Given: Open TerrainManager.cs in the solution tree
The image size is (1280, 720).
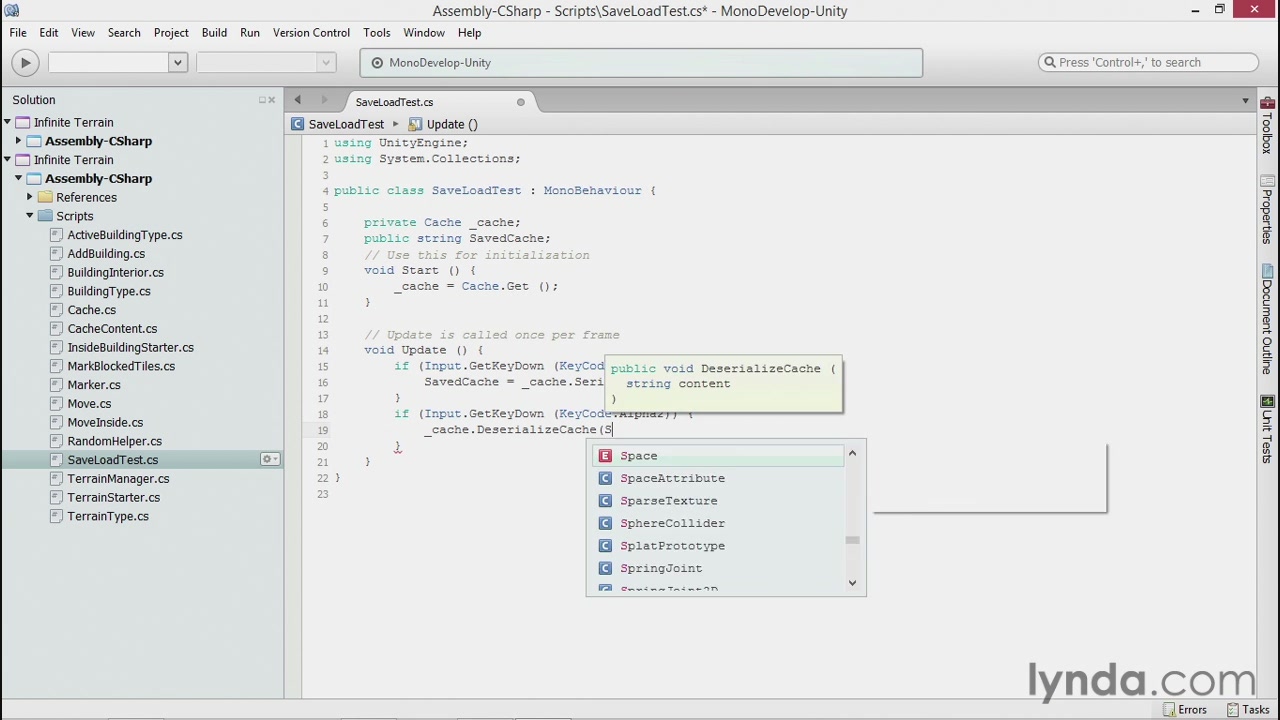Looking at the screenshot, I should [x=118, y=479].
